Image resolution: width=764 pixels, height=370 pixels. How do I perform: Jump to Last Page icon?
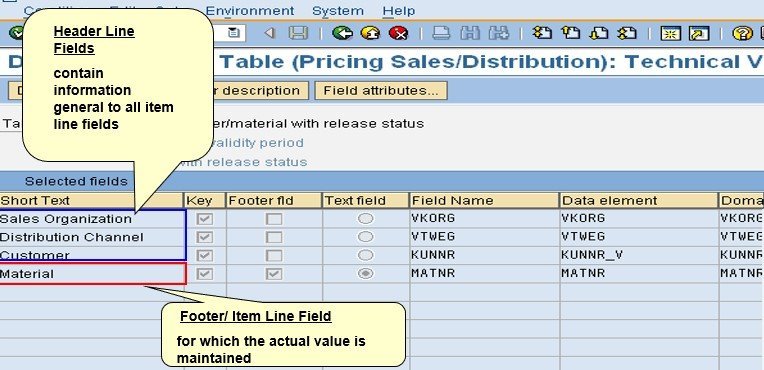[627, 33]
